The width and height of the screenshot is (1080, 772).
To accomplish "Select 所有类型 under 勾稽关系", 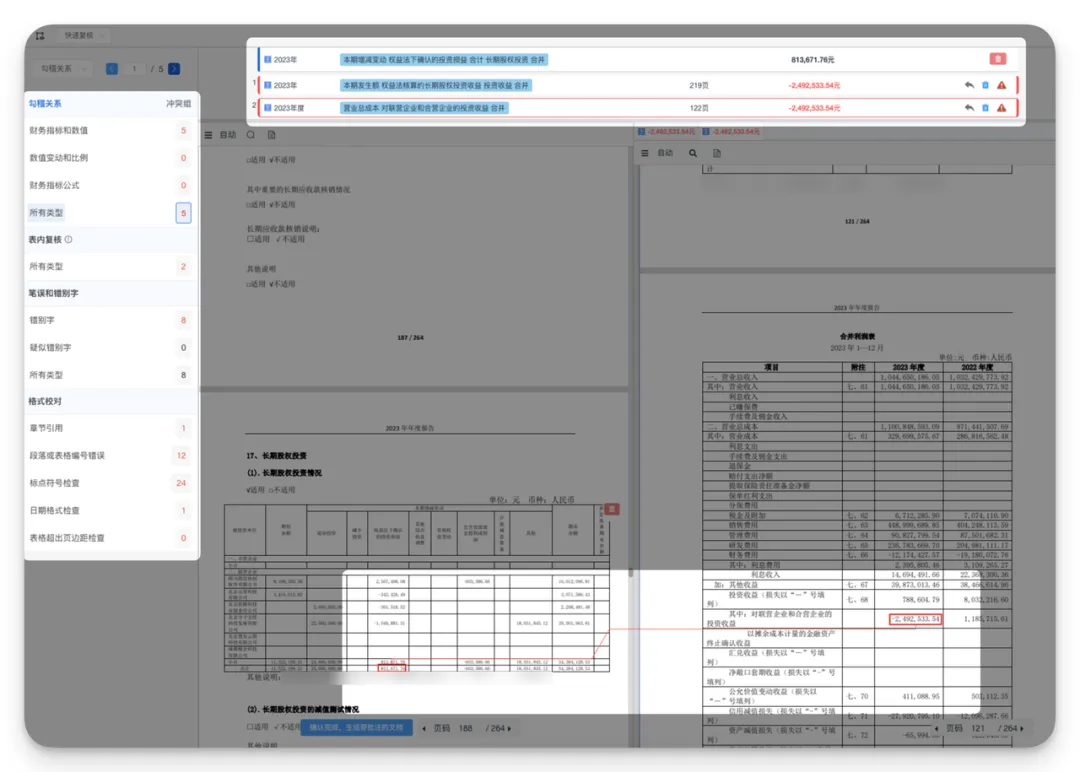I will [112, 213].
